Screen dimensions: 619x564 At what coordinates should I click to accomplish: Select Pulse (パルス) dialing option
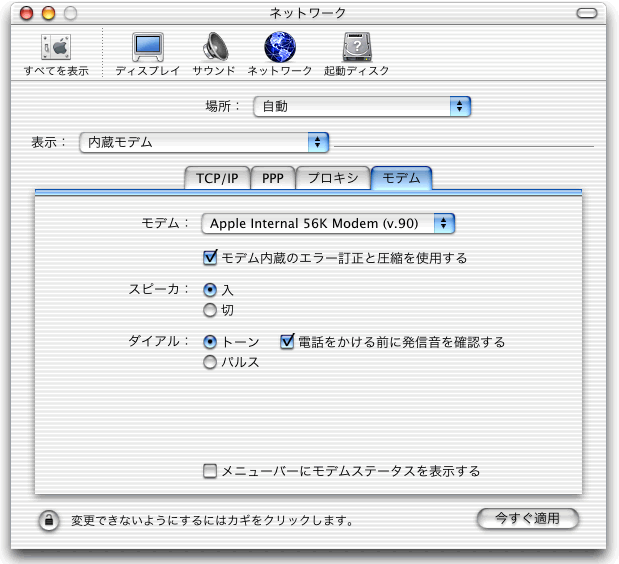click(x=210, y=363)
